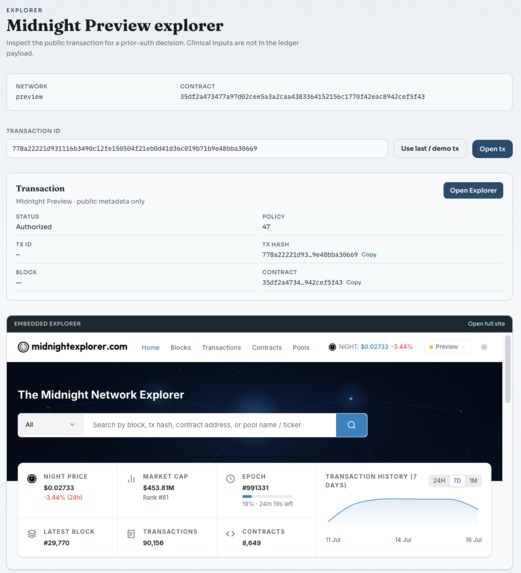Click the EPOCH clock icon
Image resolution: width=521 pixels, height=573 pixels.
coord(230,479)
